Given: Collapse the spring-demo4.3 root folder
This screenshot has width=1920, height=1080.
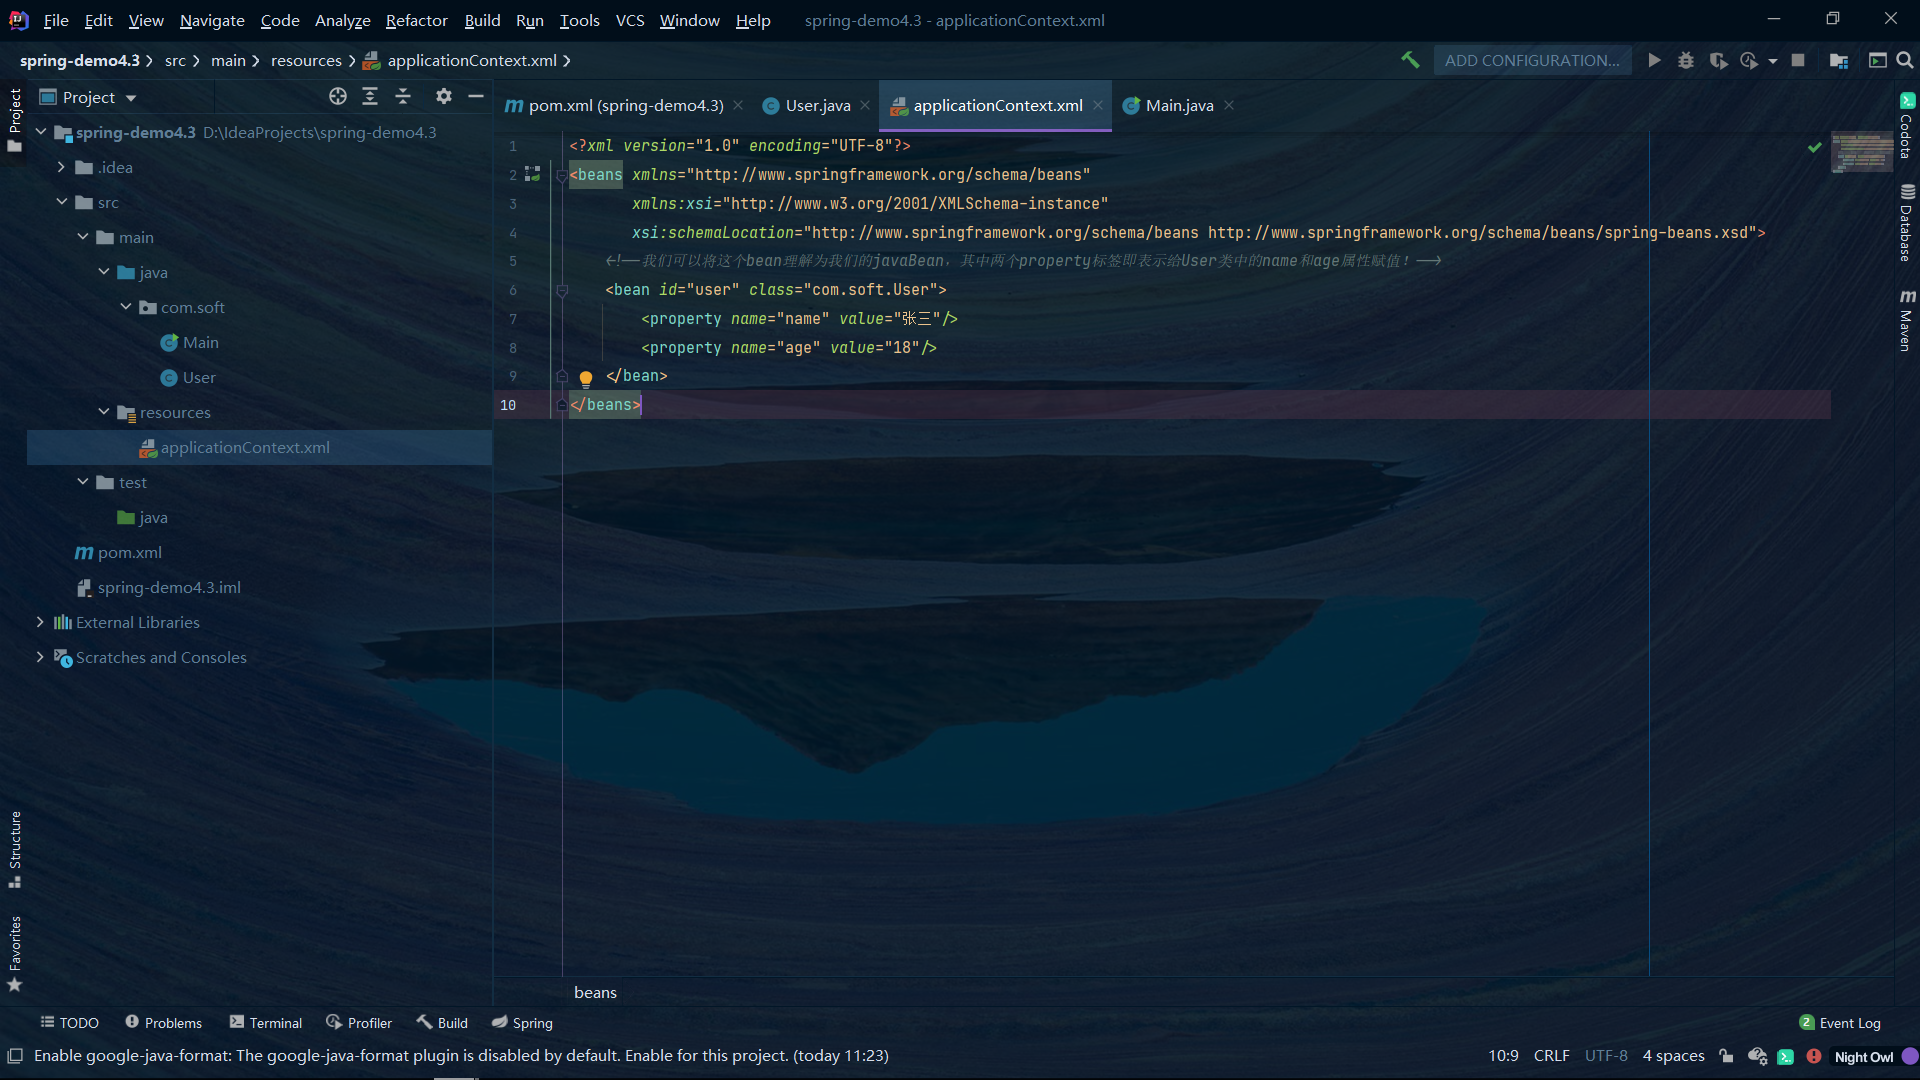Looking at the screenshot, I should (x=41, y=132).
